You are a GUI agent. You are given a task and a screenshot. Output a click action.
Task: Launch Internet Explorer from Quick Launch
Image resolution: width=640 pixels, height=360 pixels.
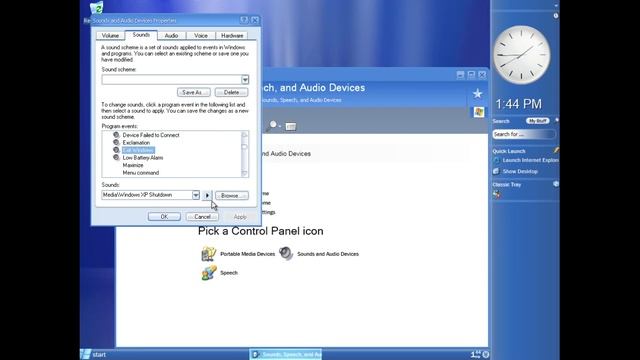pyautogui.click(x=527, y=160)
